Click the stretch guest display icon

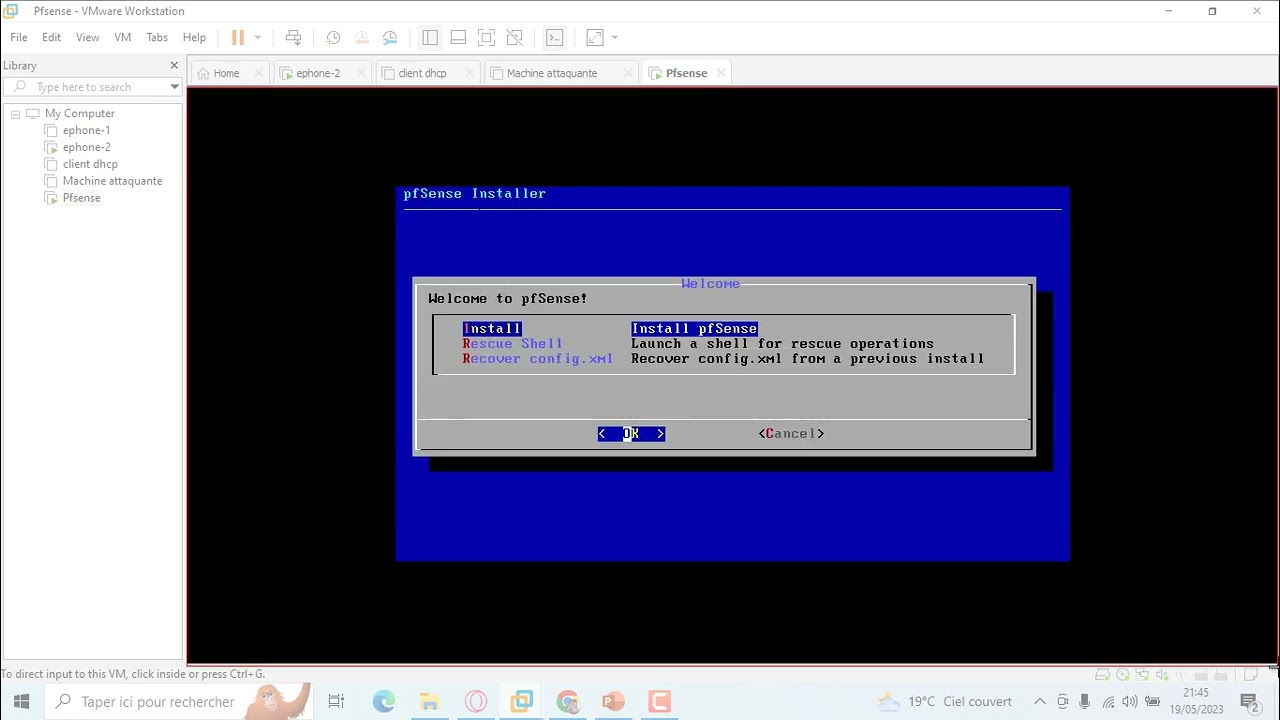click(594, 37)
